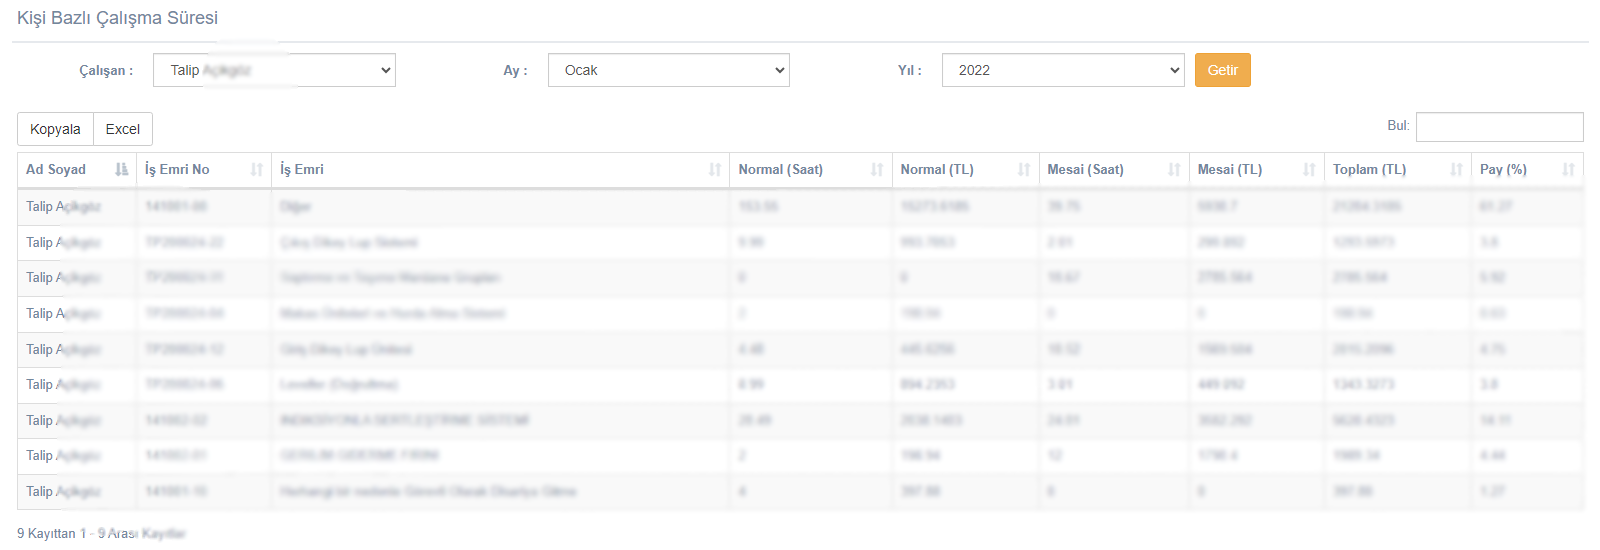This screenshot has width=1600, height=550.
Task: Sort by İş Emri column arrow icon
Action: tap(715, 170)
